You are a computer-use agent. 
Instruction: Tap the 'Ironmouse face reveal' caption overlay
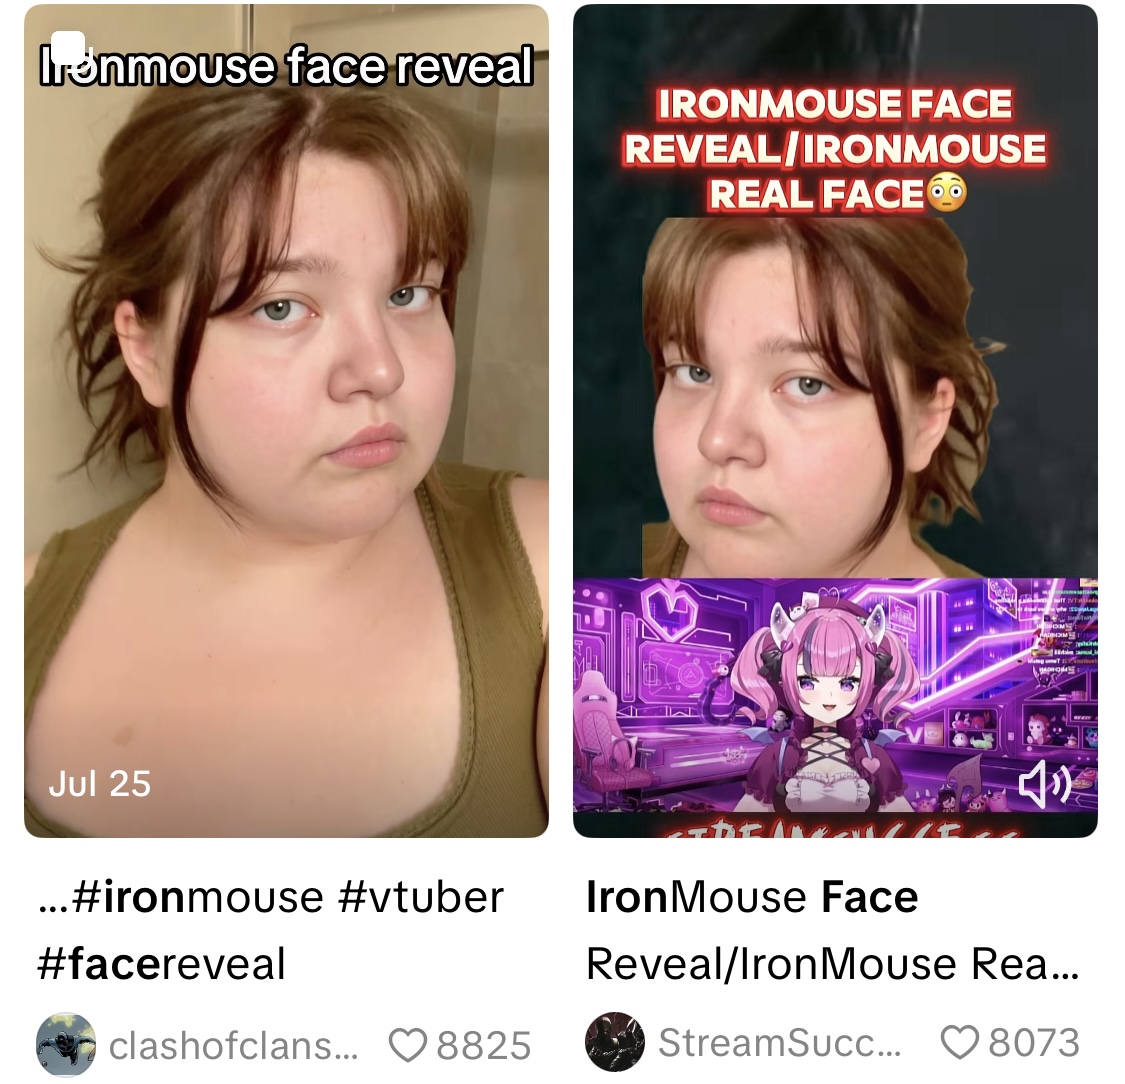286,66
